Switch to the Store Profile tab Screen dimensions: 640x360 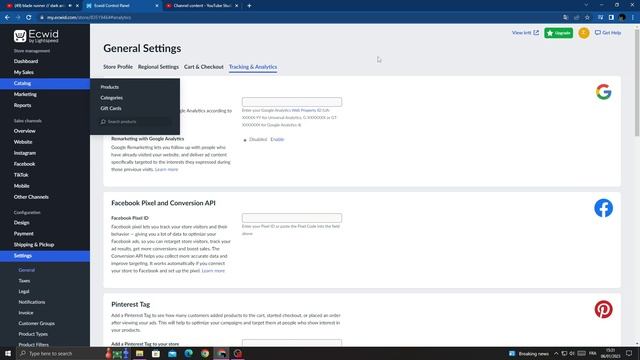pyautogui.click(x=118, y=67)
